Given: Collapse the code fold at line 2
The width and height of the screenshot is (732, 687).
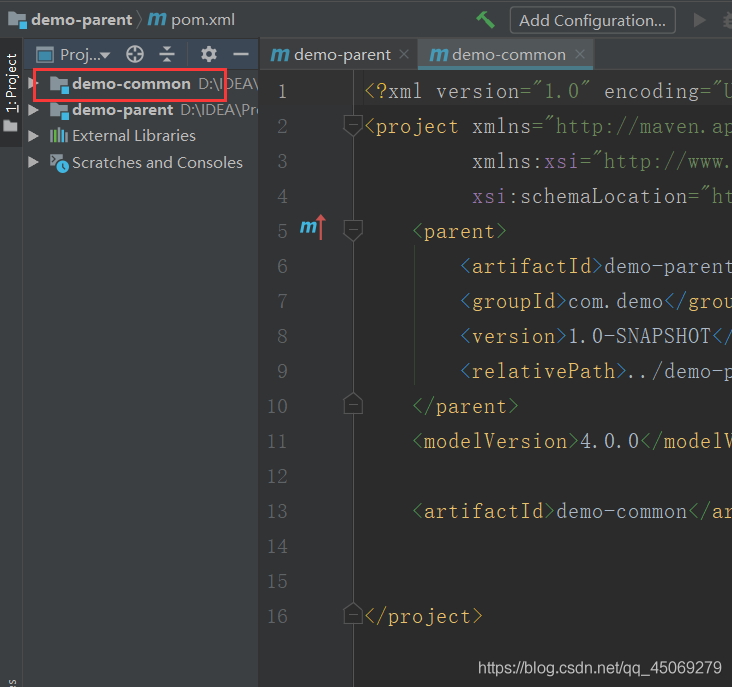Looking at the screenshot, I should 352,126.
